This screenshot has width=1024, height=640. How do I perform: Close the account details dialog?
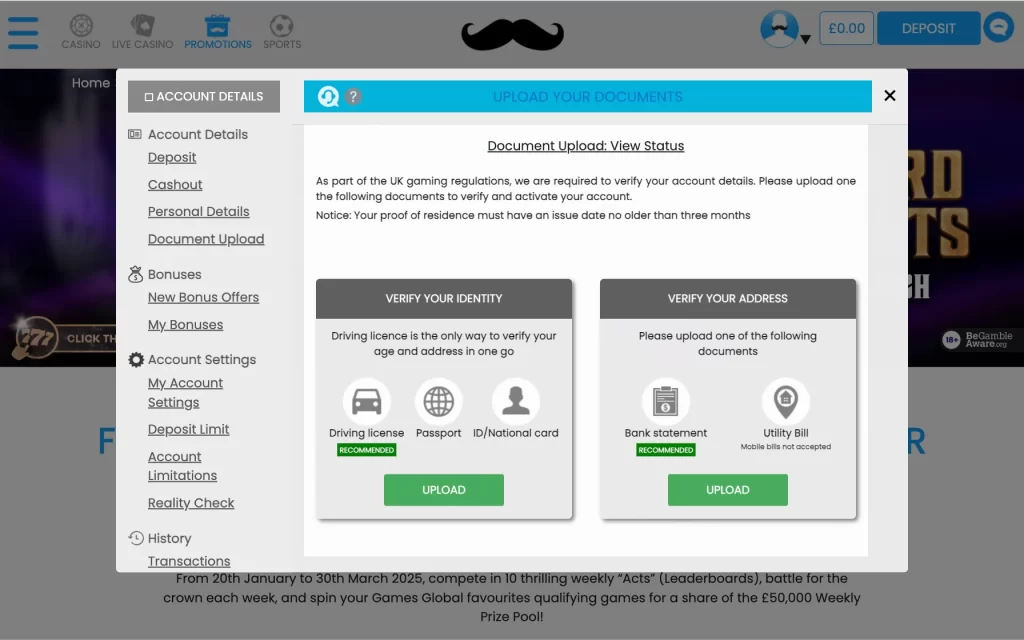[889, 96]
